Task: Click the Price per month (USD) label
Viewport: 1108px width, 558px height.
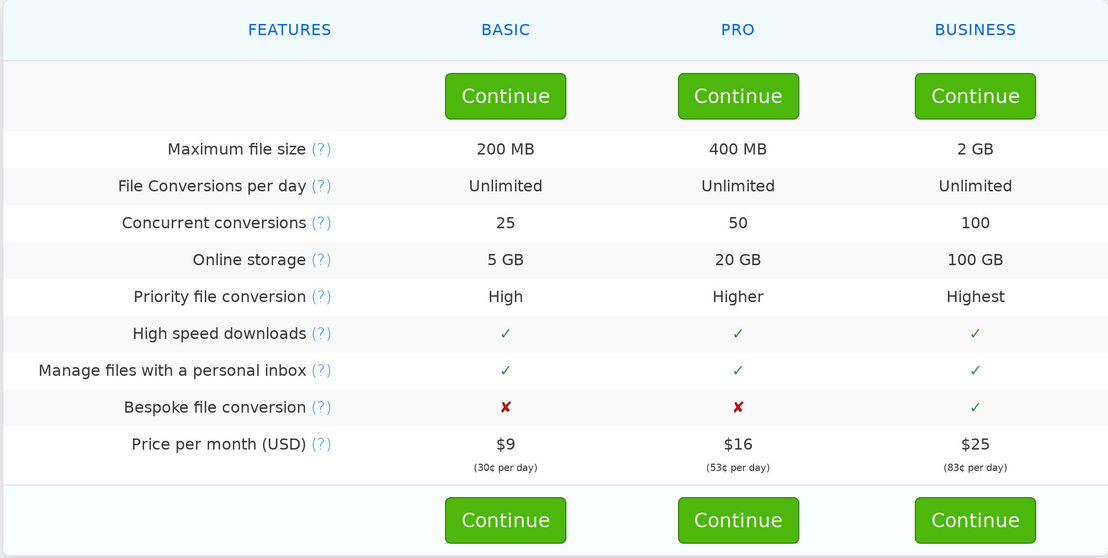Action: pos(219,444)
